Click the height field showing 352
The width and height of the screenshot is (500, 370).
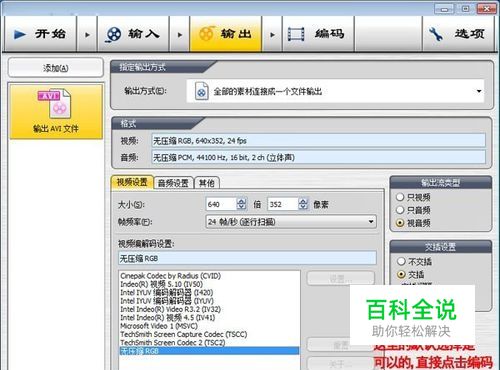click(x=283, y=204)
